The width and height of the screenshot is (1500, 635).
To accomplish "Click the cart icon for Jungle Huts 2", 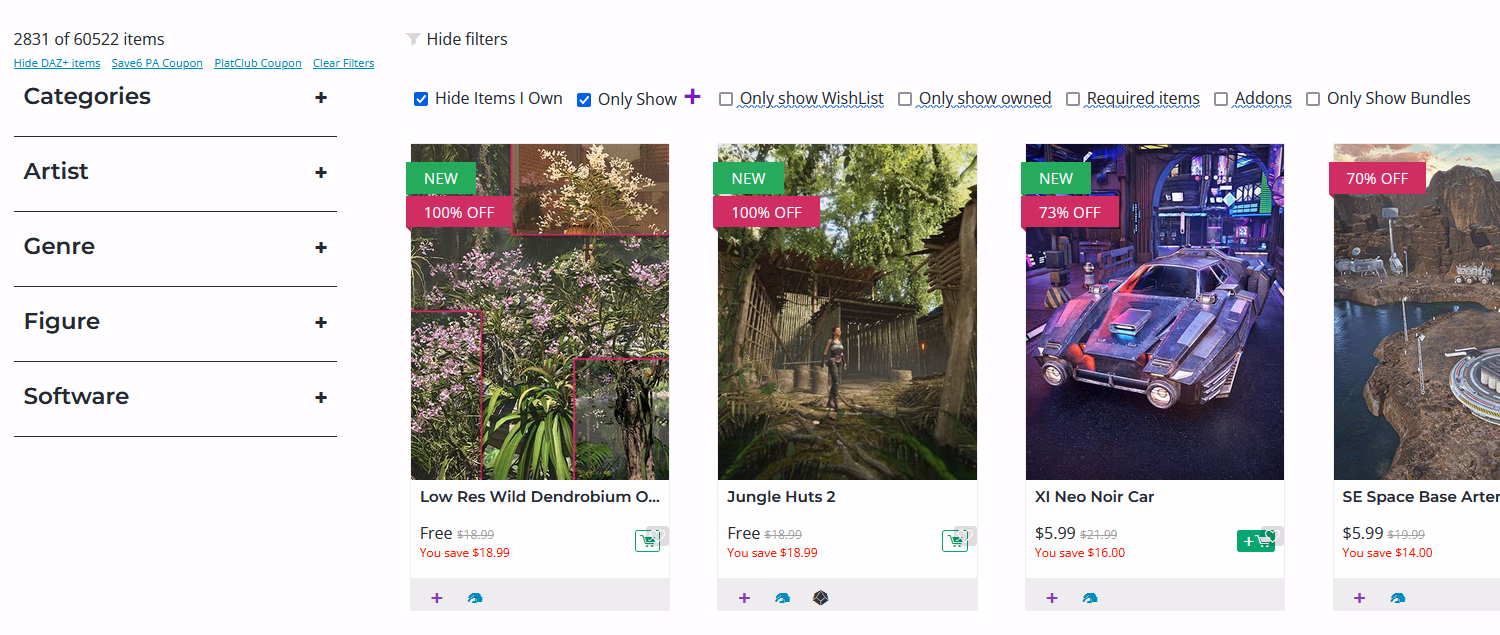I will click(954, 541).
